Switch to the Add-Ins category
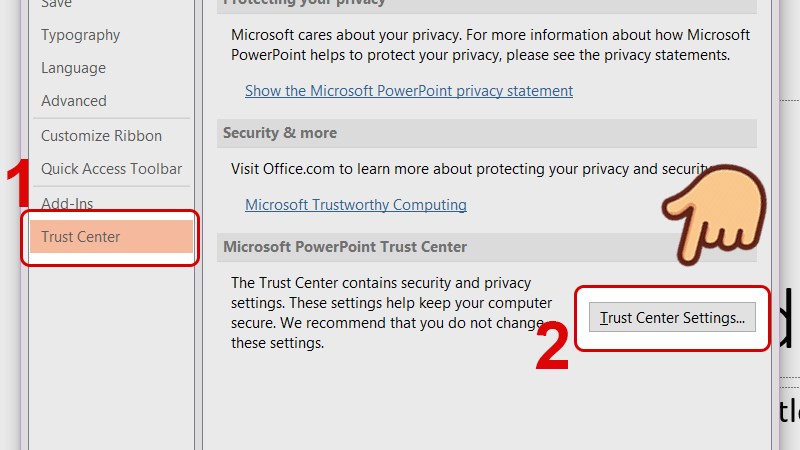Screen dimensions: 800x450 pos(67,203)
